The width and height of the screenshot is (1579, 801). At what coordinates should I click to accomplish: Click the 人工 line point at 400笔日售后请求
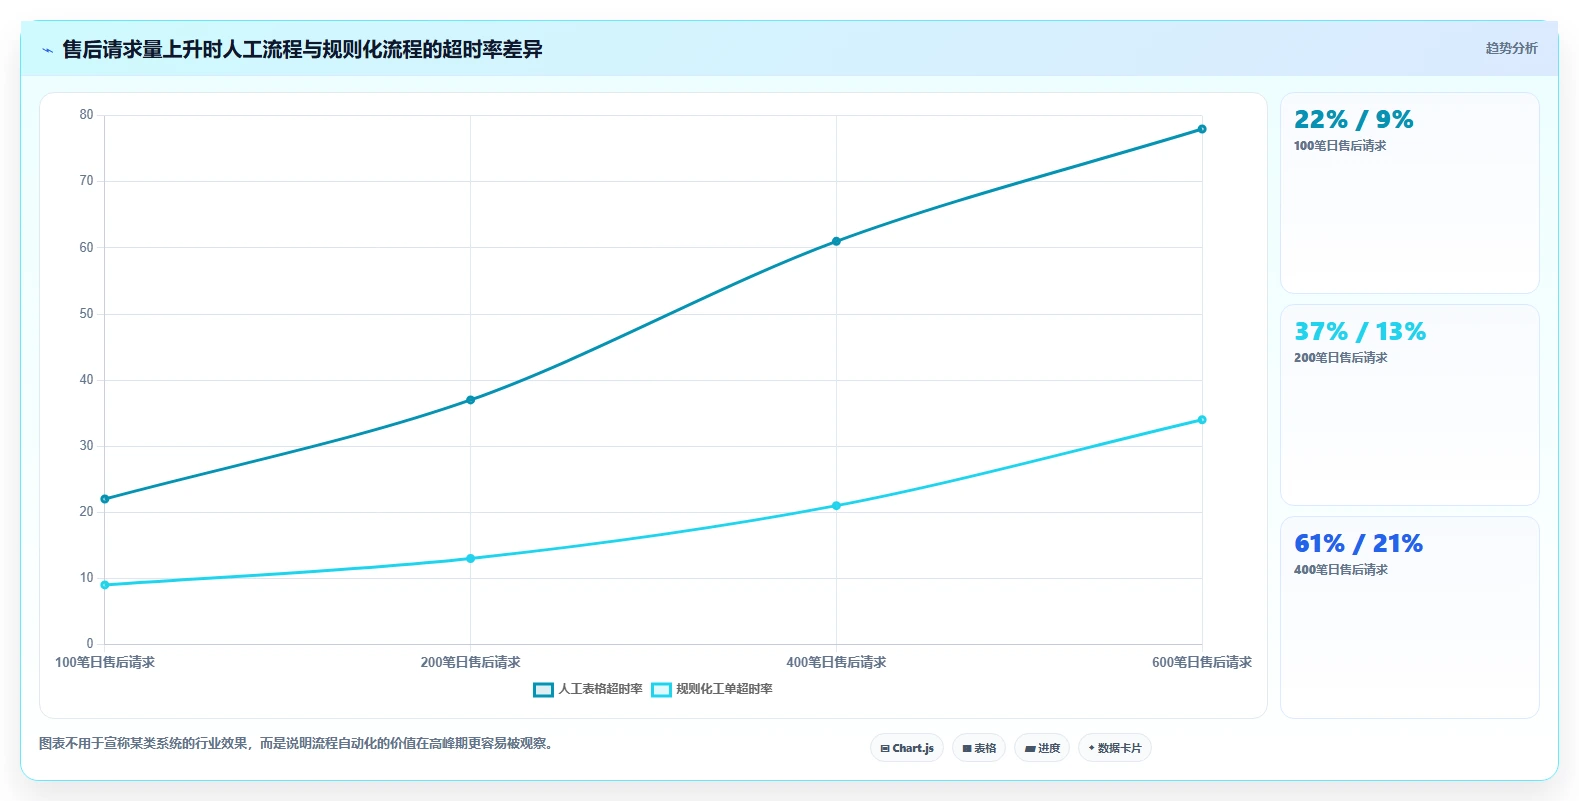(x=837, y=241)
